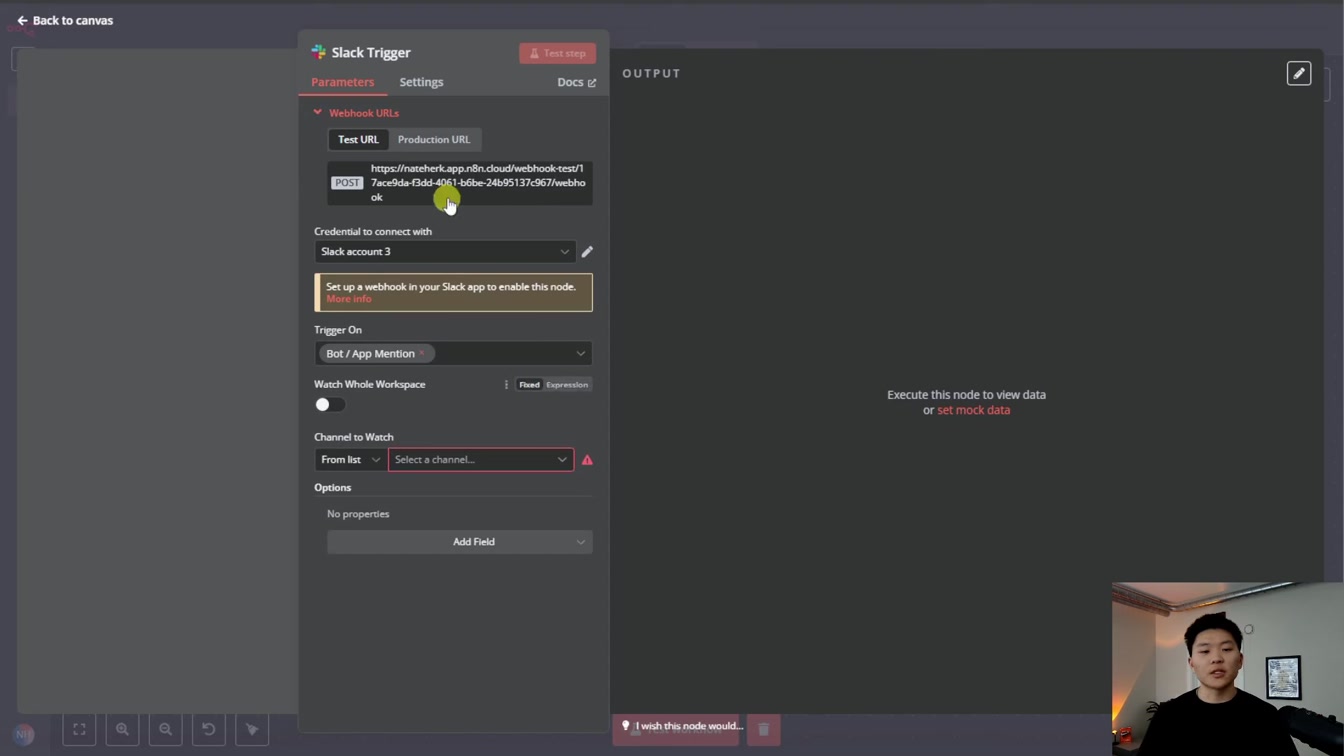Open the I wish this node would feedback
Screen dimensions: 1344x756
coord(682,726)
